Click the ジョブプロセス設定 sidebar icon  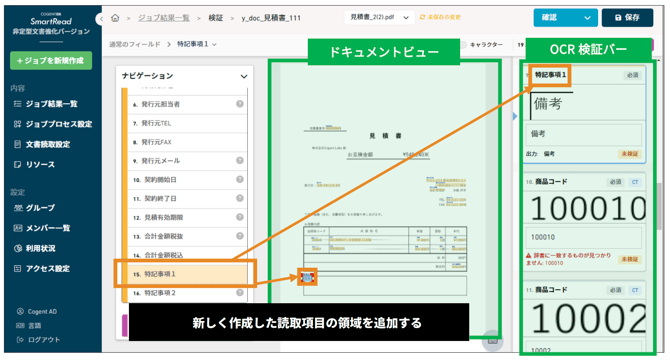(18, 124)
